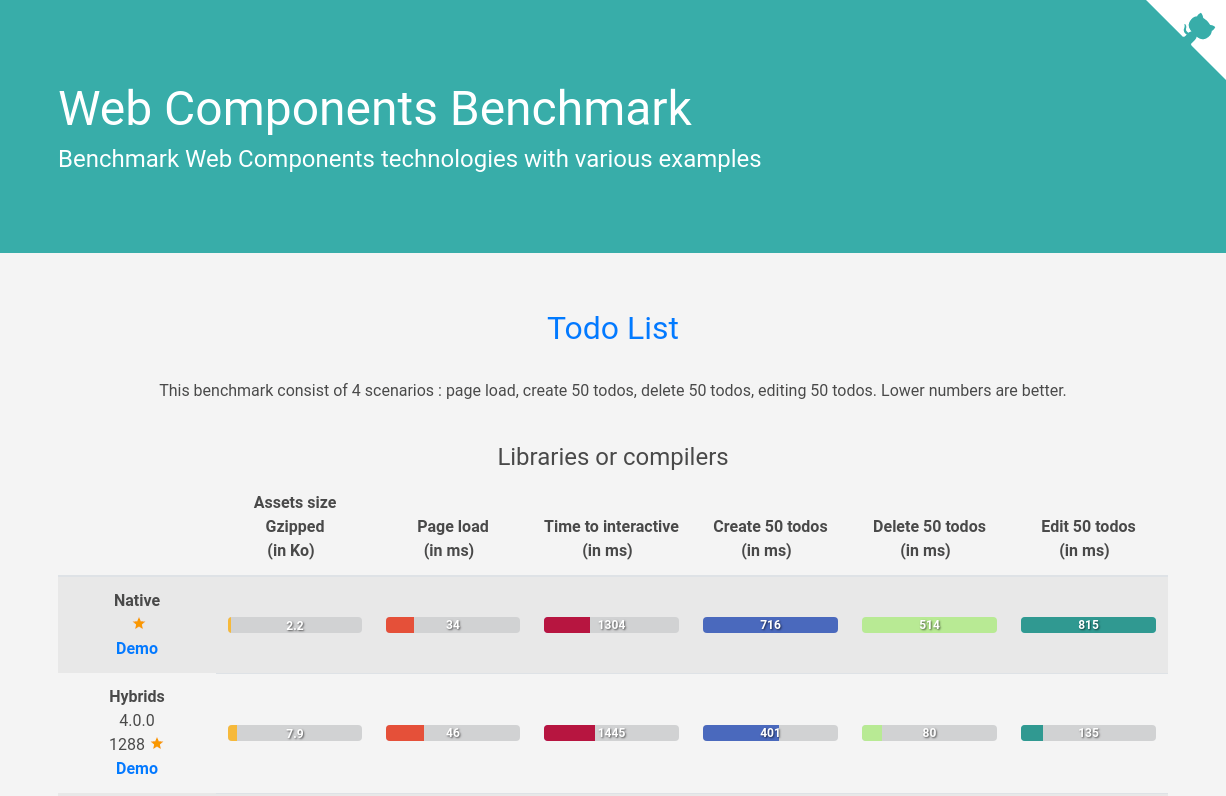Click Native time to interactive bar 1304
Viewport: 1226px width, 796px height.
point(611,625)
